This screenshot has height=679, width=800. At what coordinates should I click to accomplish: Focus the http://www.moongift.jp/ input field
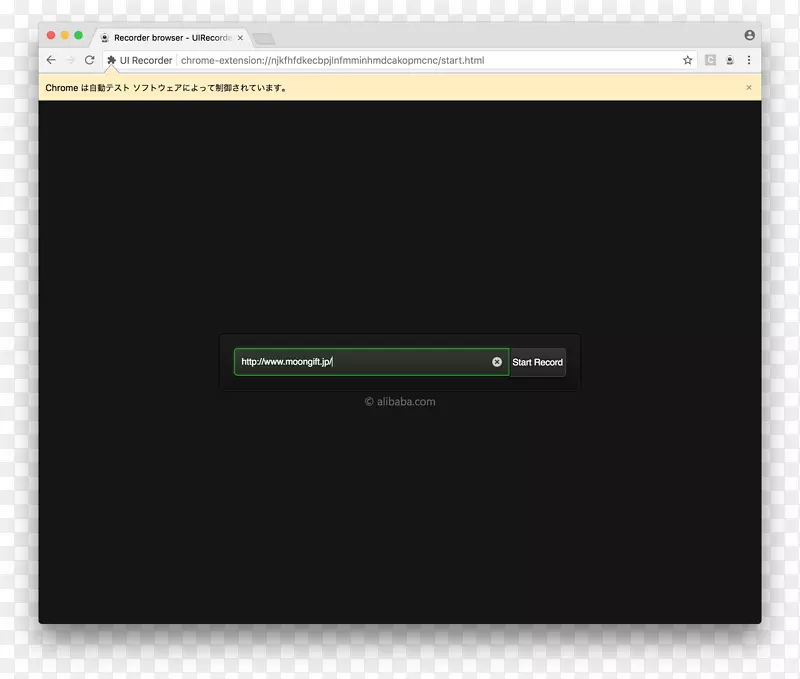(x=360, y=362)
